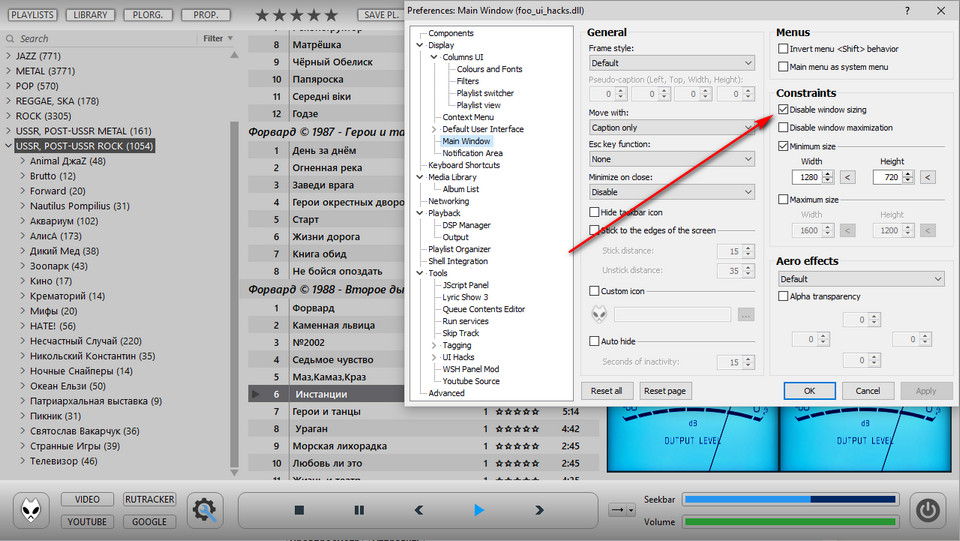Image resolution: width=960 pixels, height=541 pixels.
Task: Click the magnifier gear search icon
Action: (205, 510)
